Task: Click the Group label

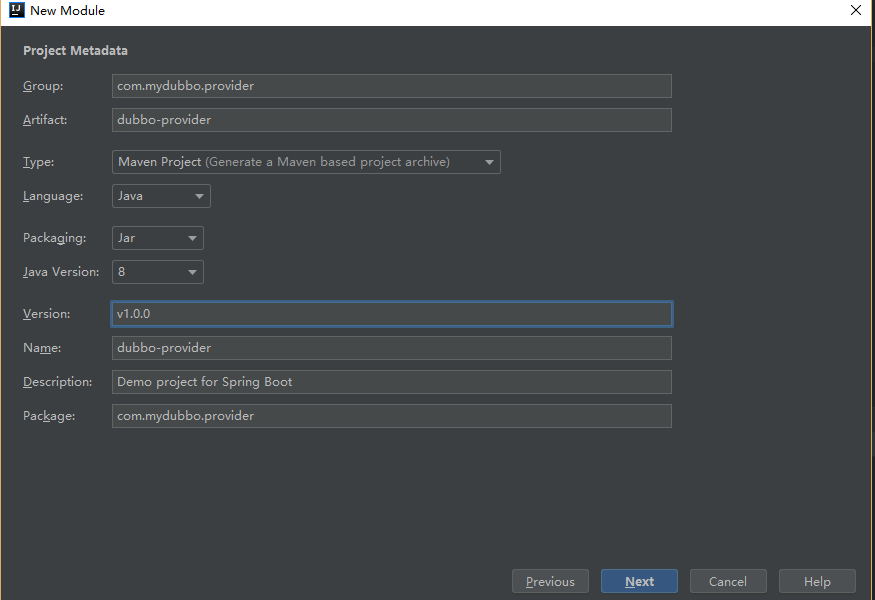Action: tap(43, 86)
